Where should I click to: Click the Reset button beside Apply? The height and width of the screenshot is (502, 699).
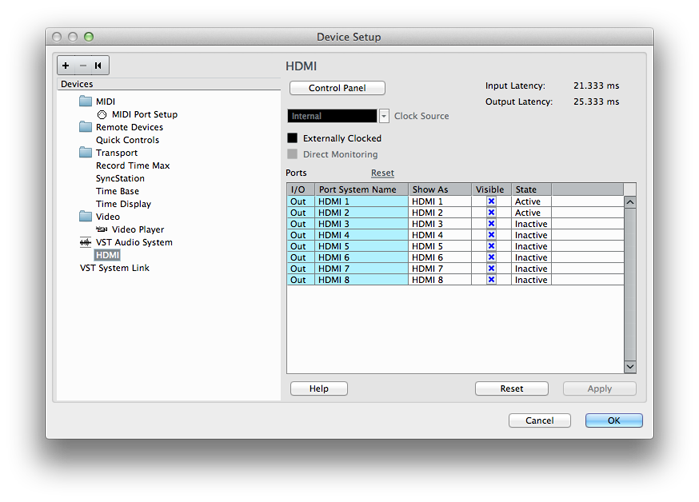[512, 389]
